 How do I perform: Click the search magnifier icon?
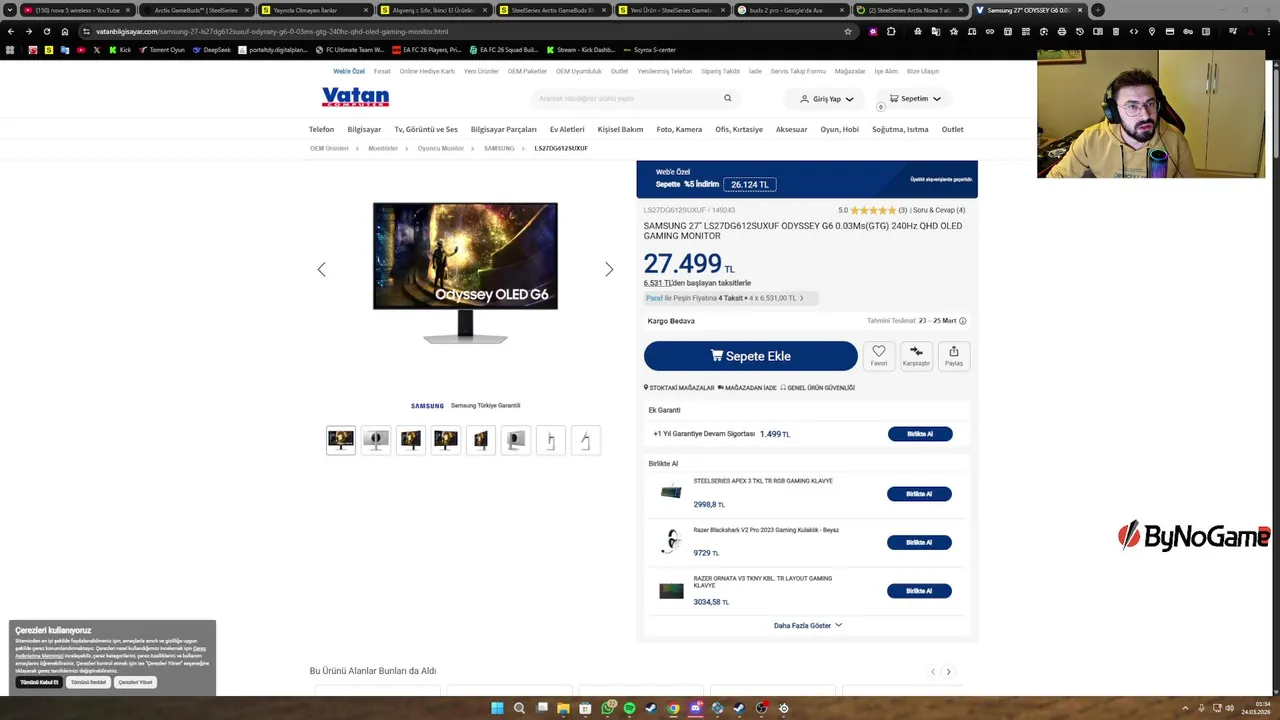coord(727,98)
